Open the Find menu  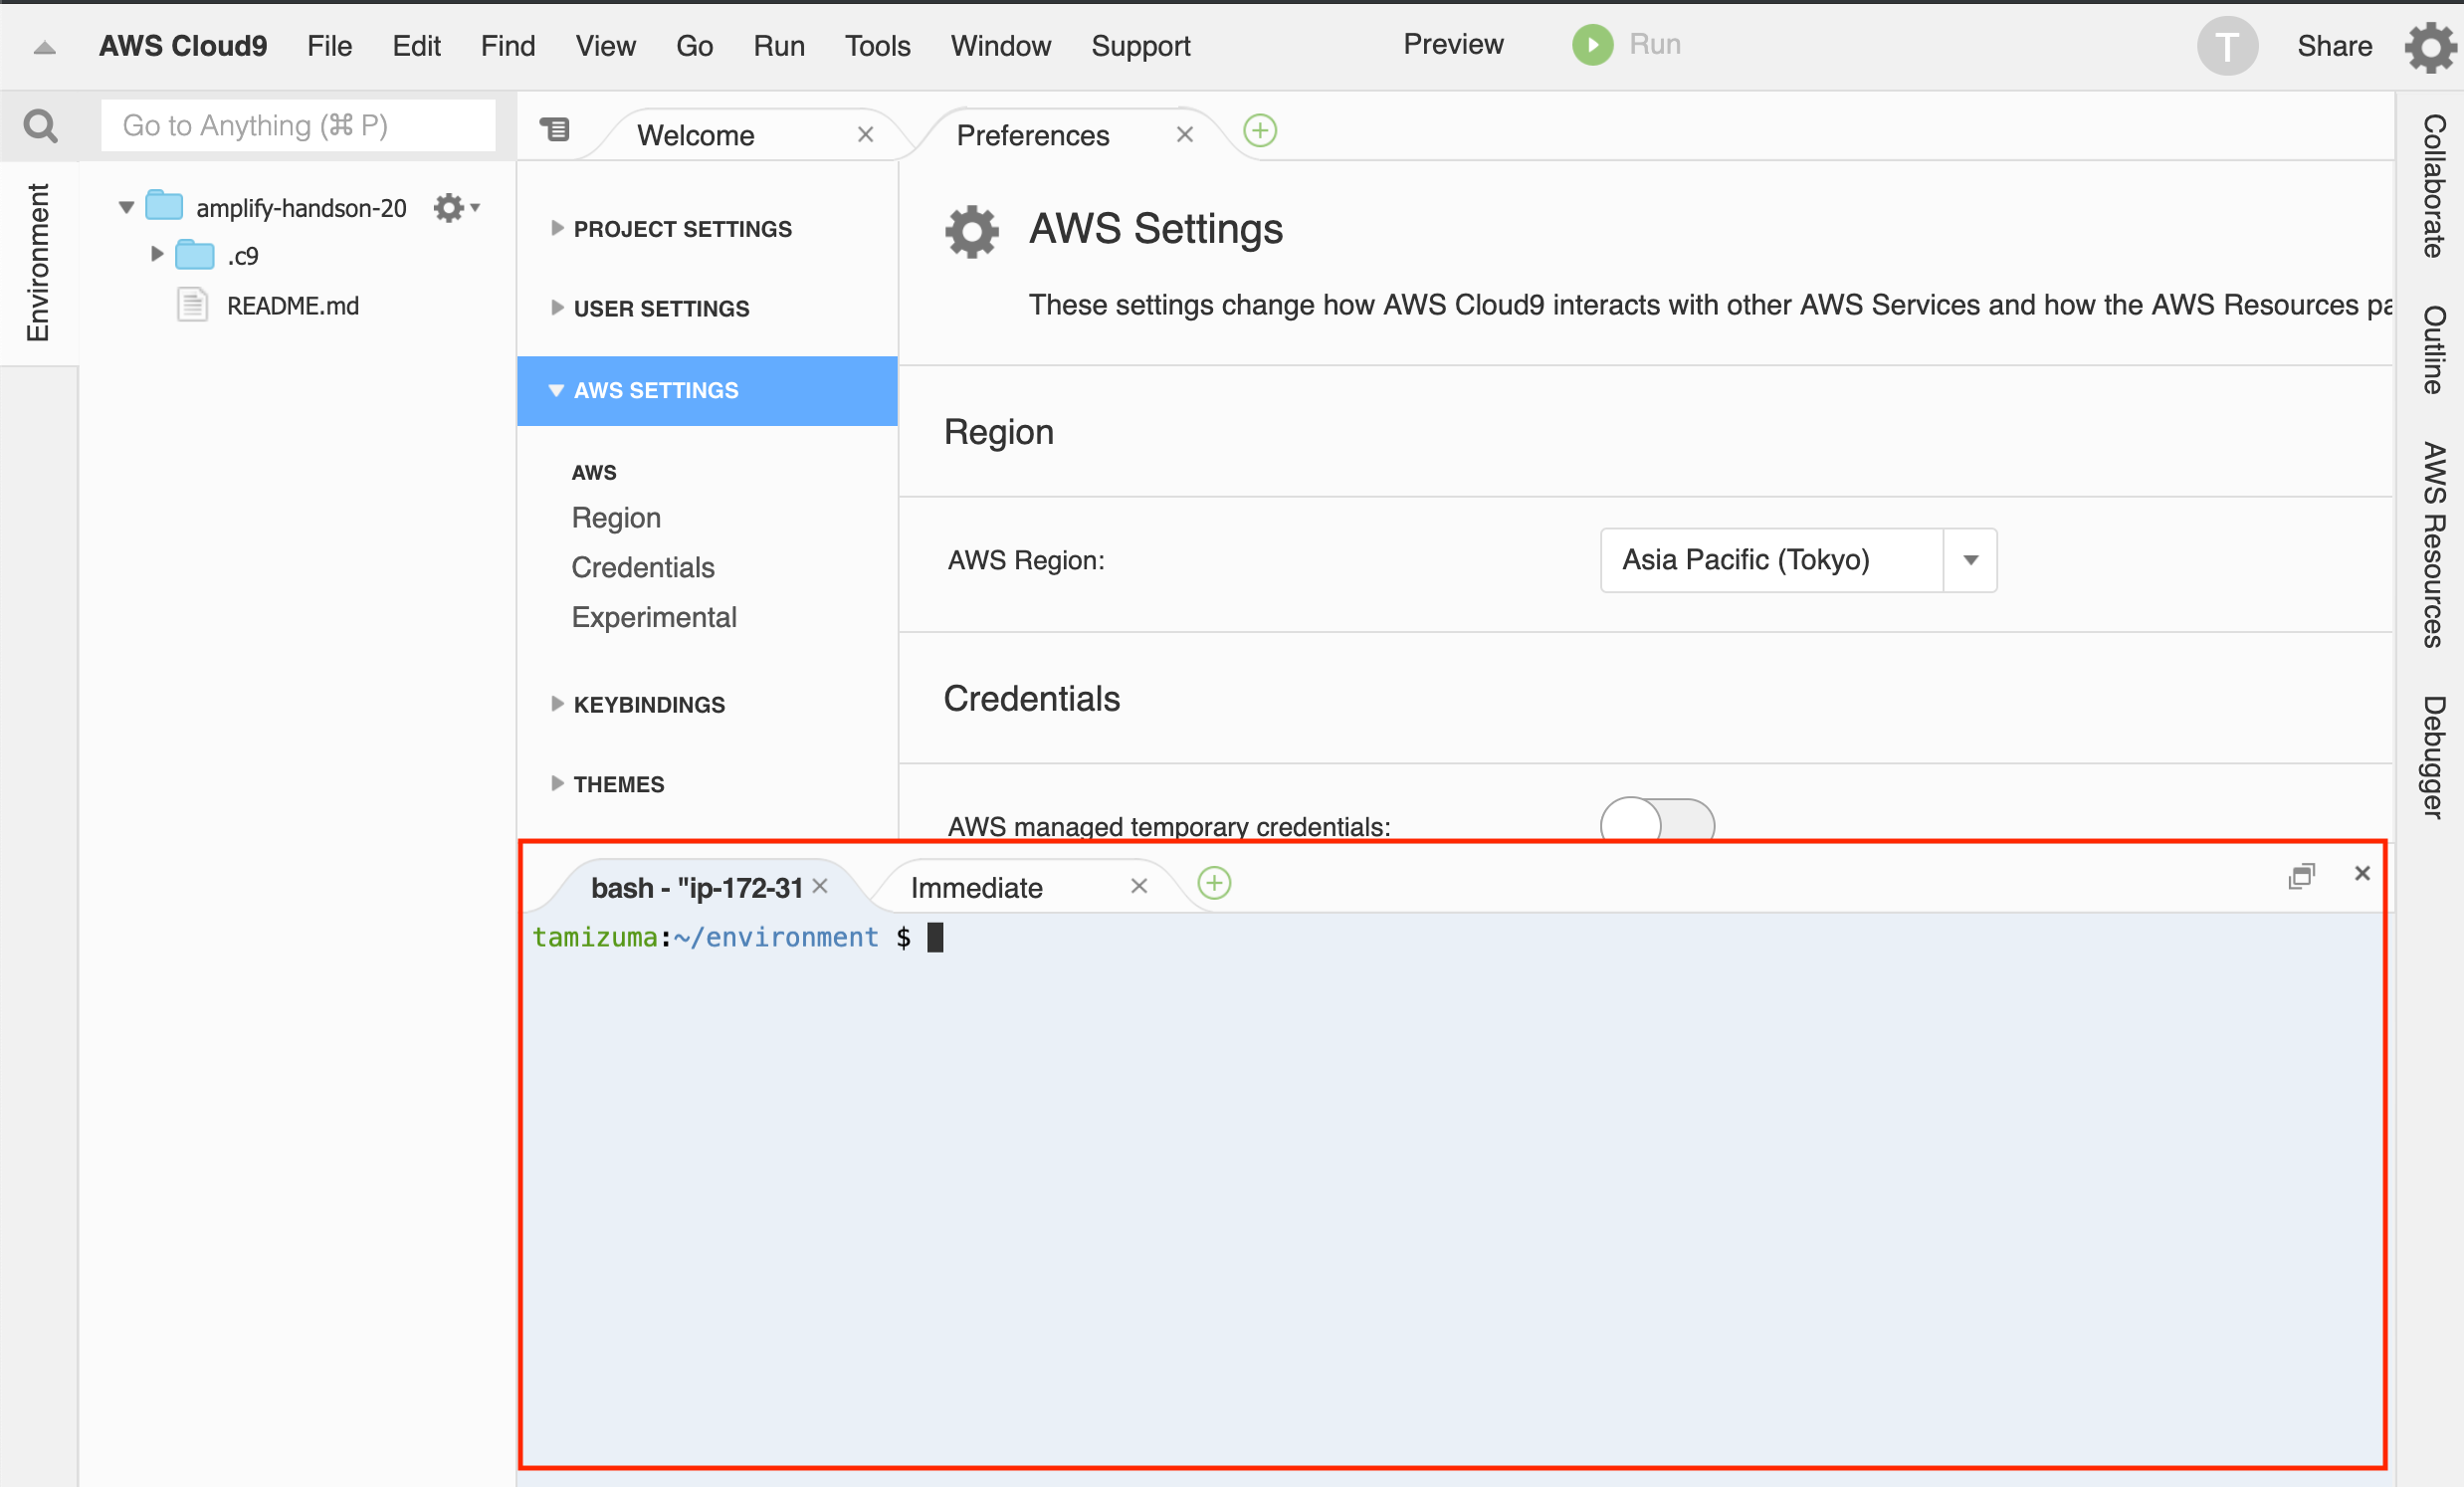coord(508,46)
